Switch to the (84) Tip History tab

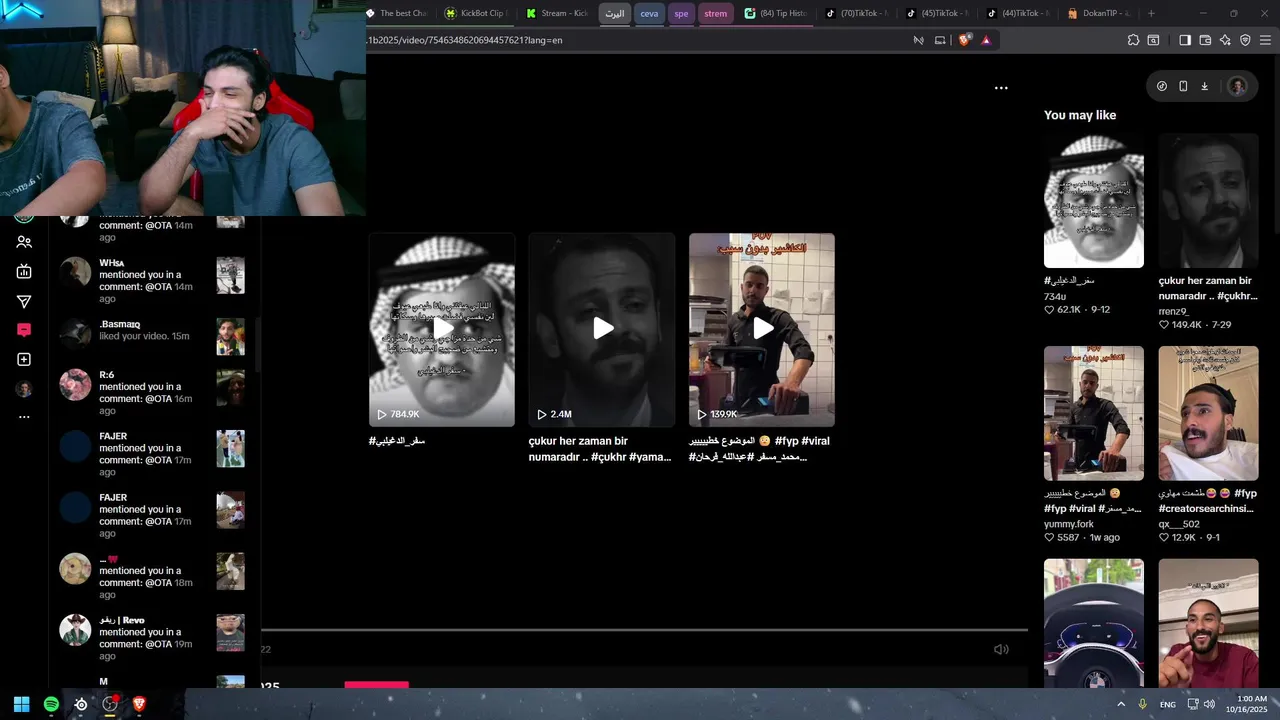(776, 13)
